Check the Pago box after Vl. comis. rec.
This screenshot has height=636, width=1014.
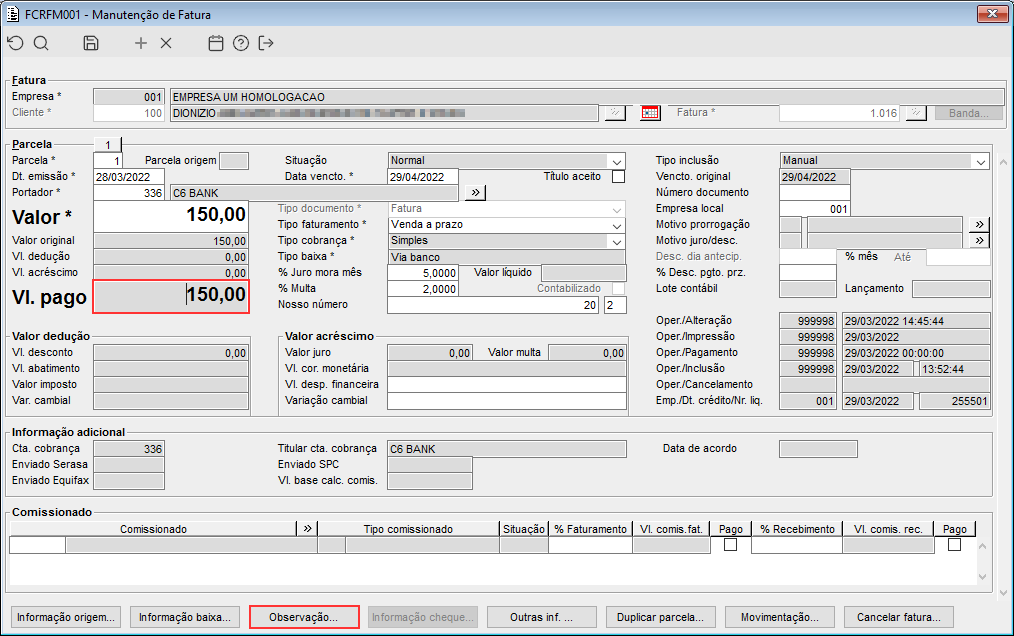click(x=954, y=545)
